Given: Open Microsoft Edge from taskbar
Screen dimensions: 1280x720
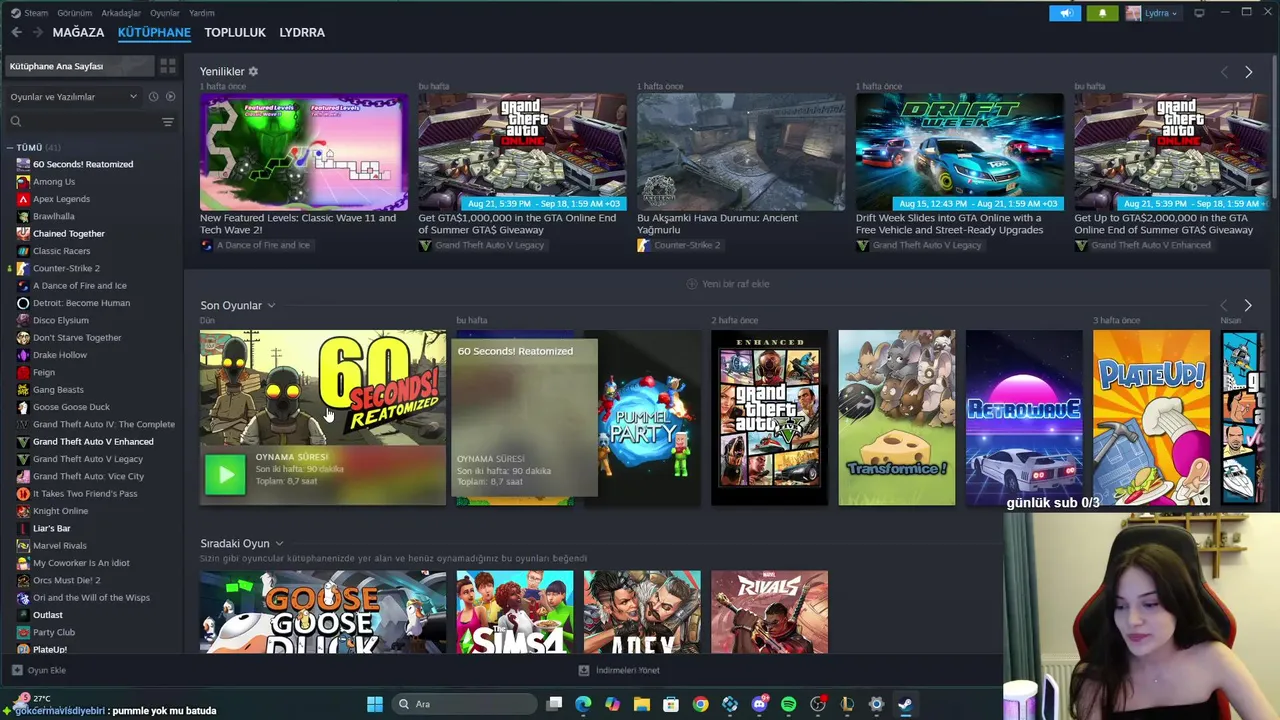Looking at the screenshot, I should (x=583, y=704).
